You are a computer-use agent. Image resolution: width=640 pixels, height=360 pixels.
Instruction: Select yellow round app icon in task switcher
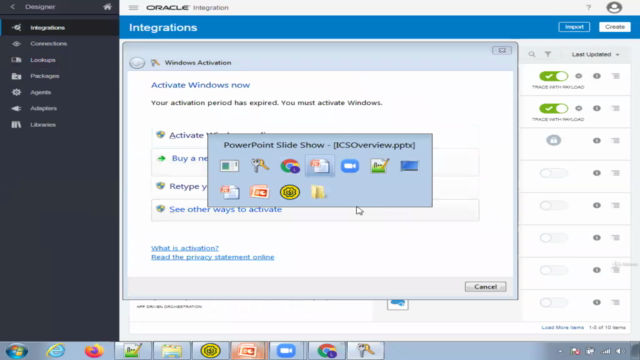pos(290,192)
